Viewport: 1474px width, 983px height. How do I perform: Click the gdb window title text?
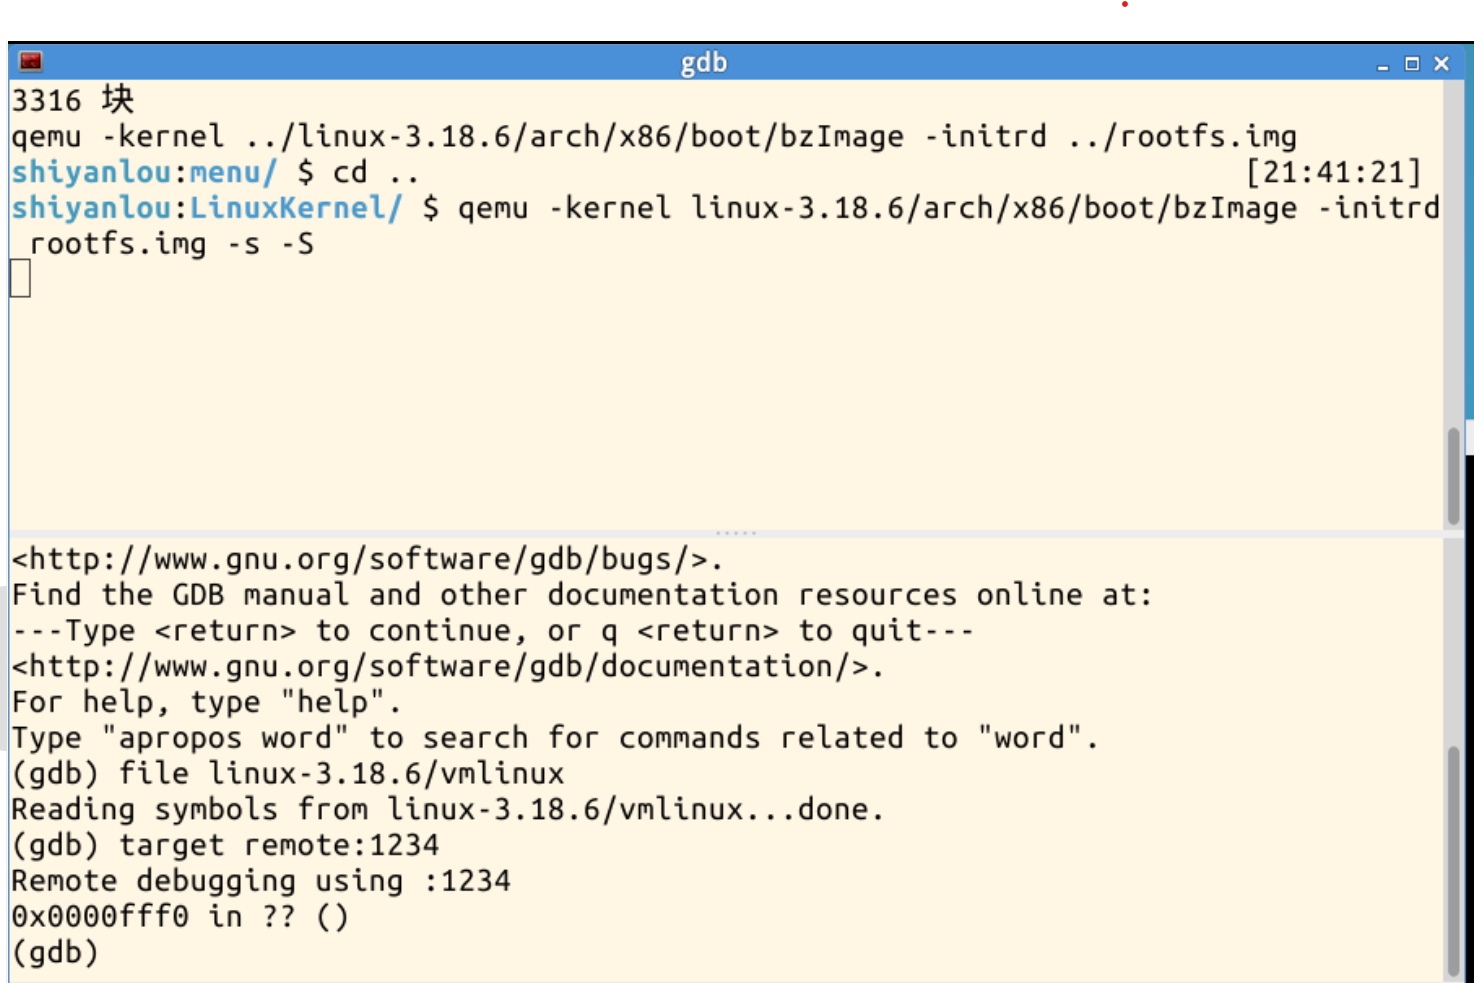point(704,63)
